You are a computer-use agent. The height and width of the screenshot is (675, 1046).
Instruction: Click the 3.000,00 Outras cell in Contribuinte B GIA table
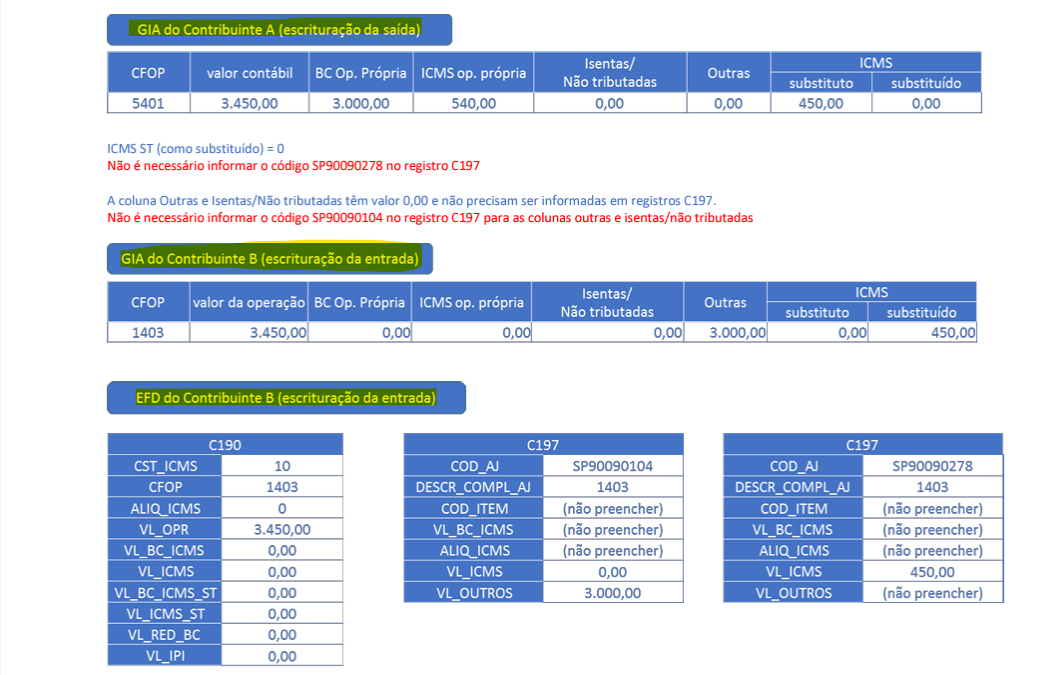click(x=726, y=332)
